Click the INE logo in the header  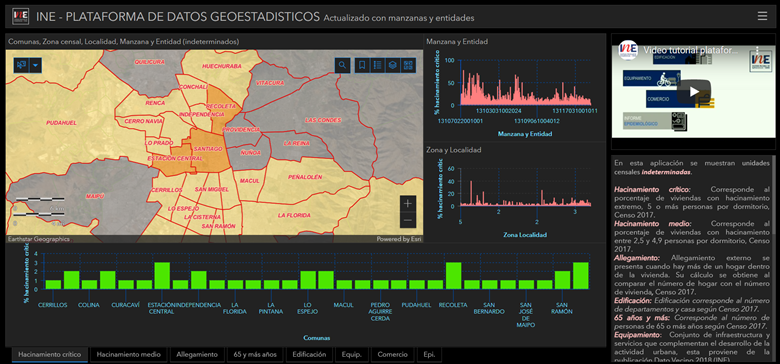tap(20, 16)
